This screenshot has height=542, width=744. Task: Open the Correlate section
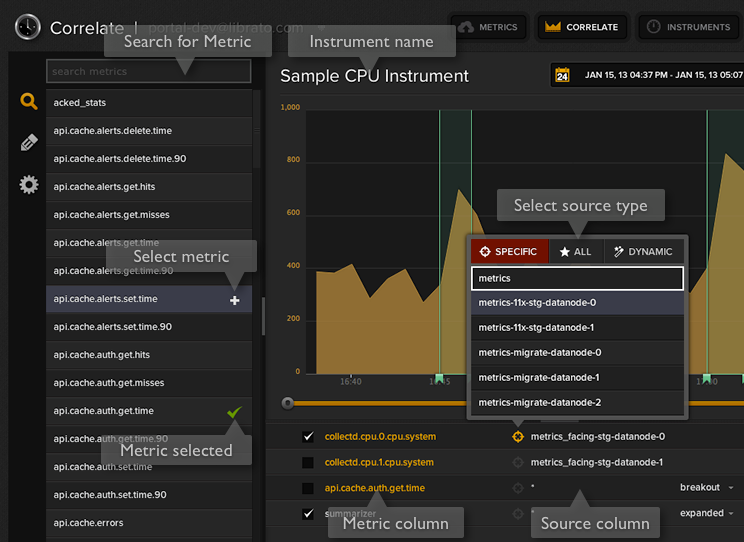point(582,27)
